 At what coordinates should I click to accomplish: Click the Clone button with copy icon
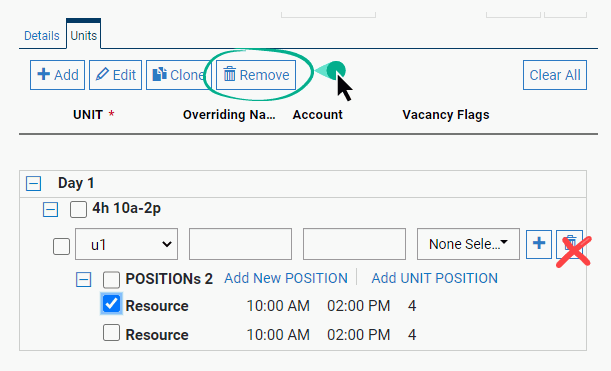point(178,75)
